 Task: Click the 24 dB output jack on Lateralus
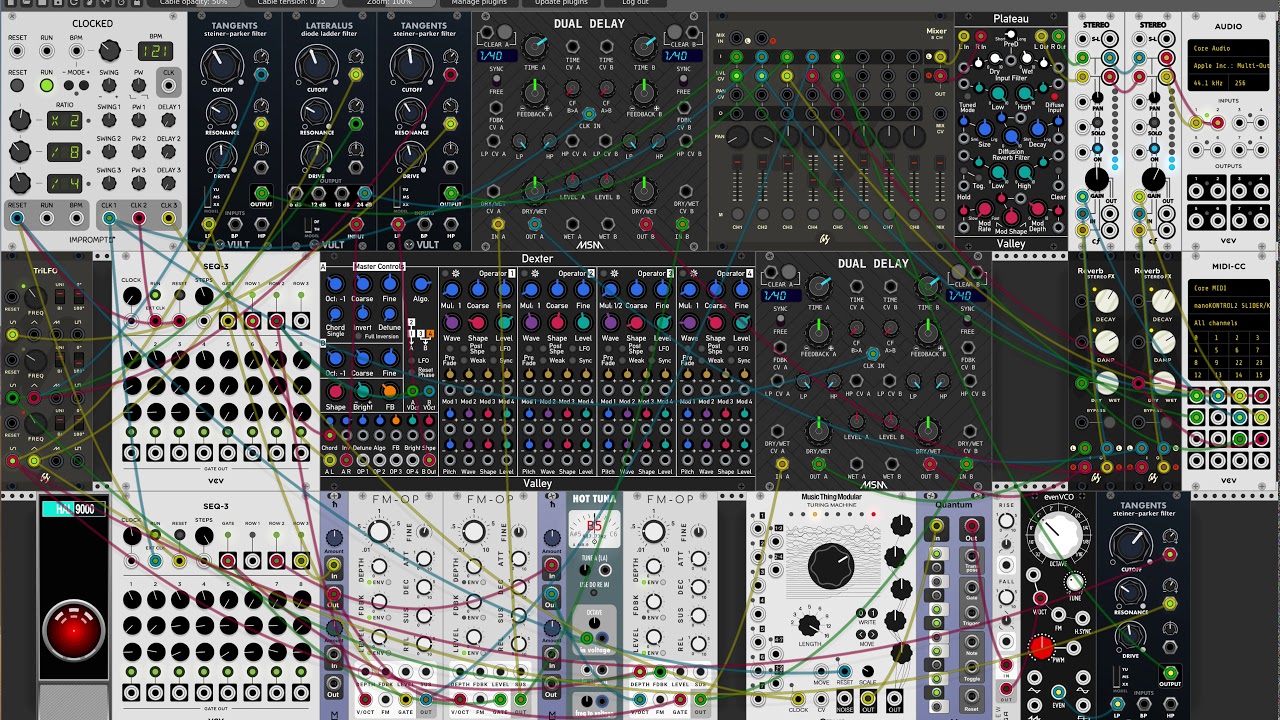364,194
